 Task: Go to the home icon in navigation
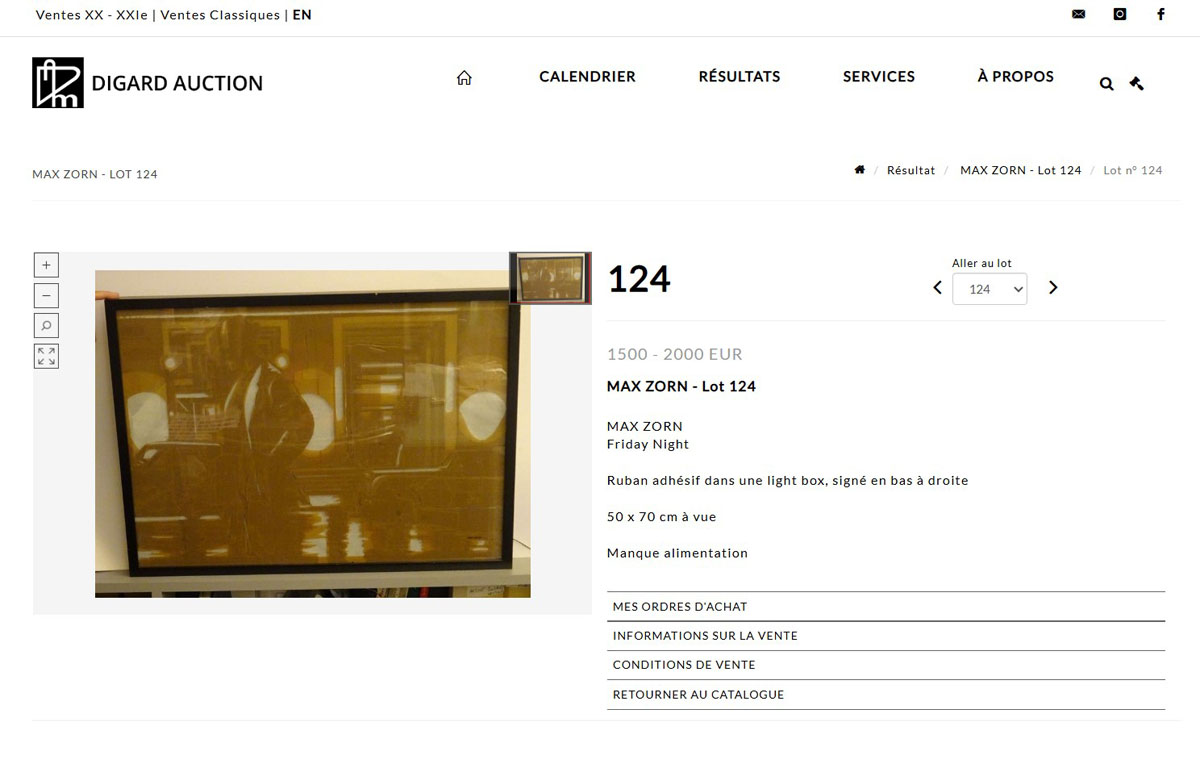coord(464,77)
